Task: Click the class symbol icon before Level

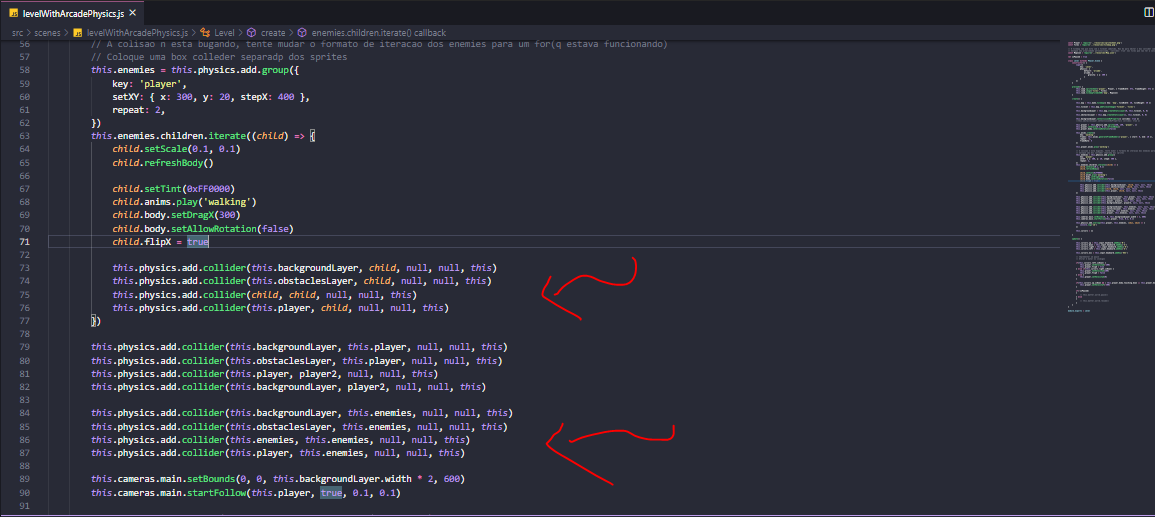Action: pos(206,33)
